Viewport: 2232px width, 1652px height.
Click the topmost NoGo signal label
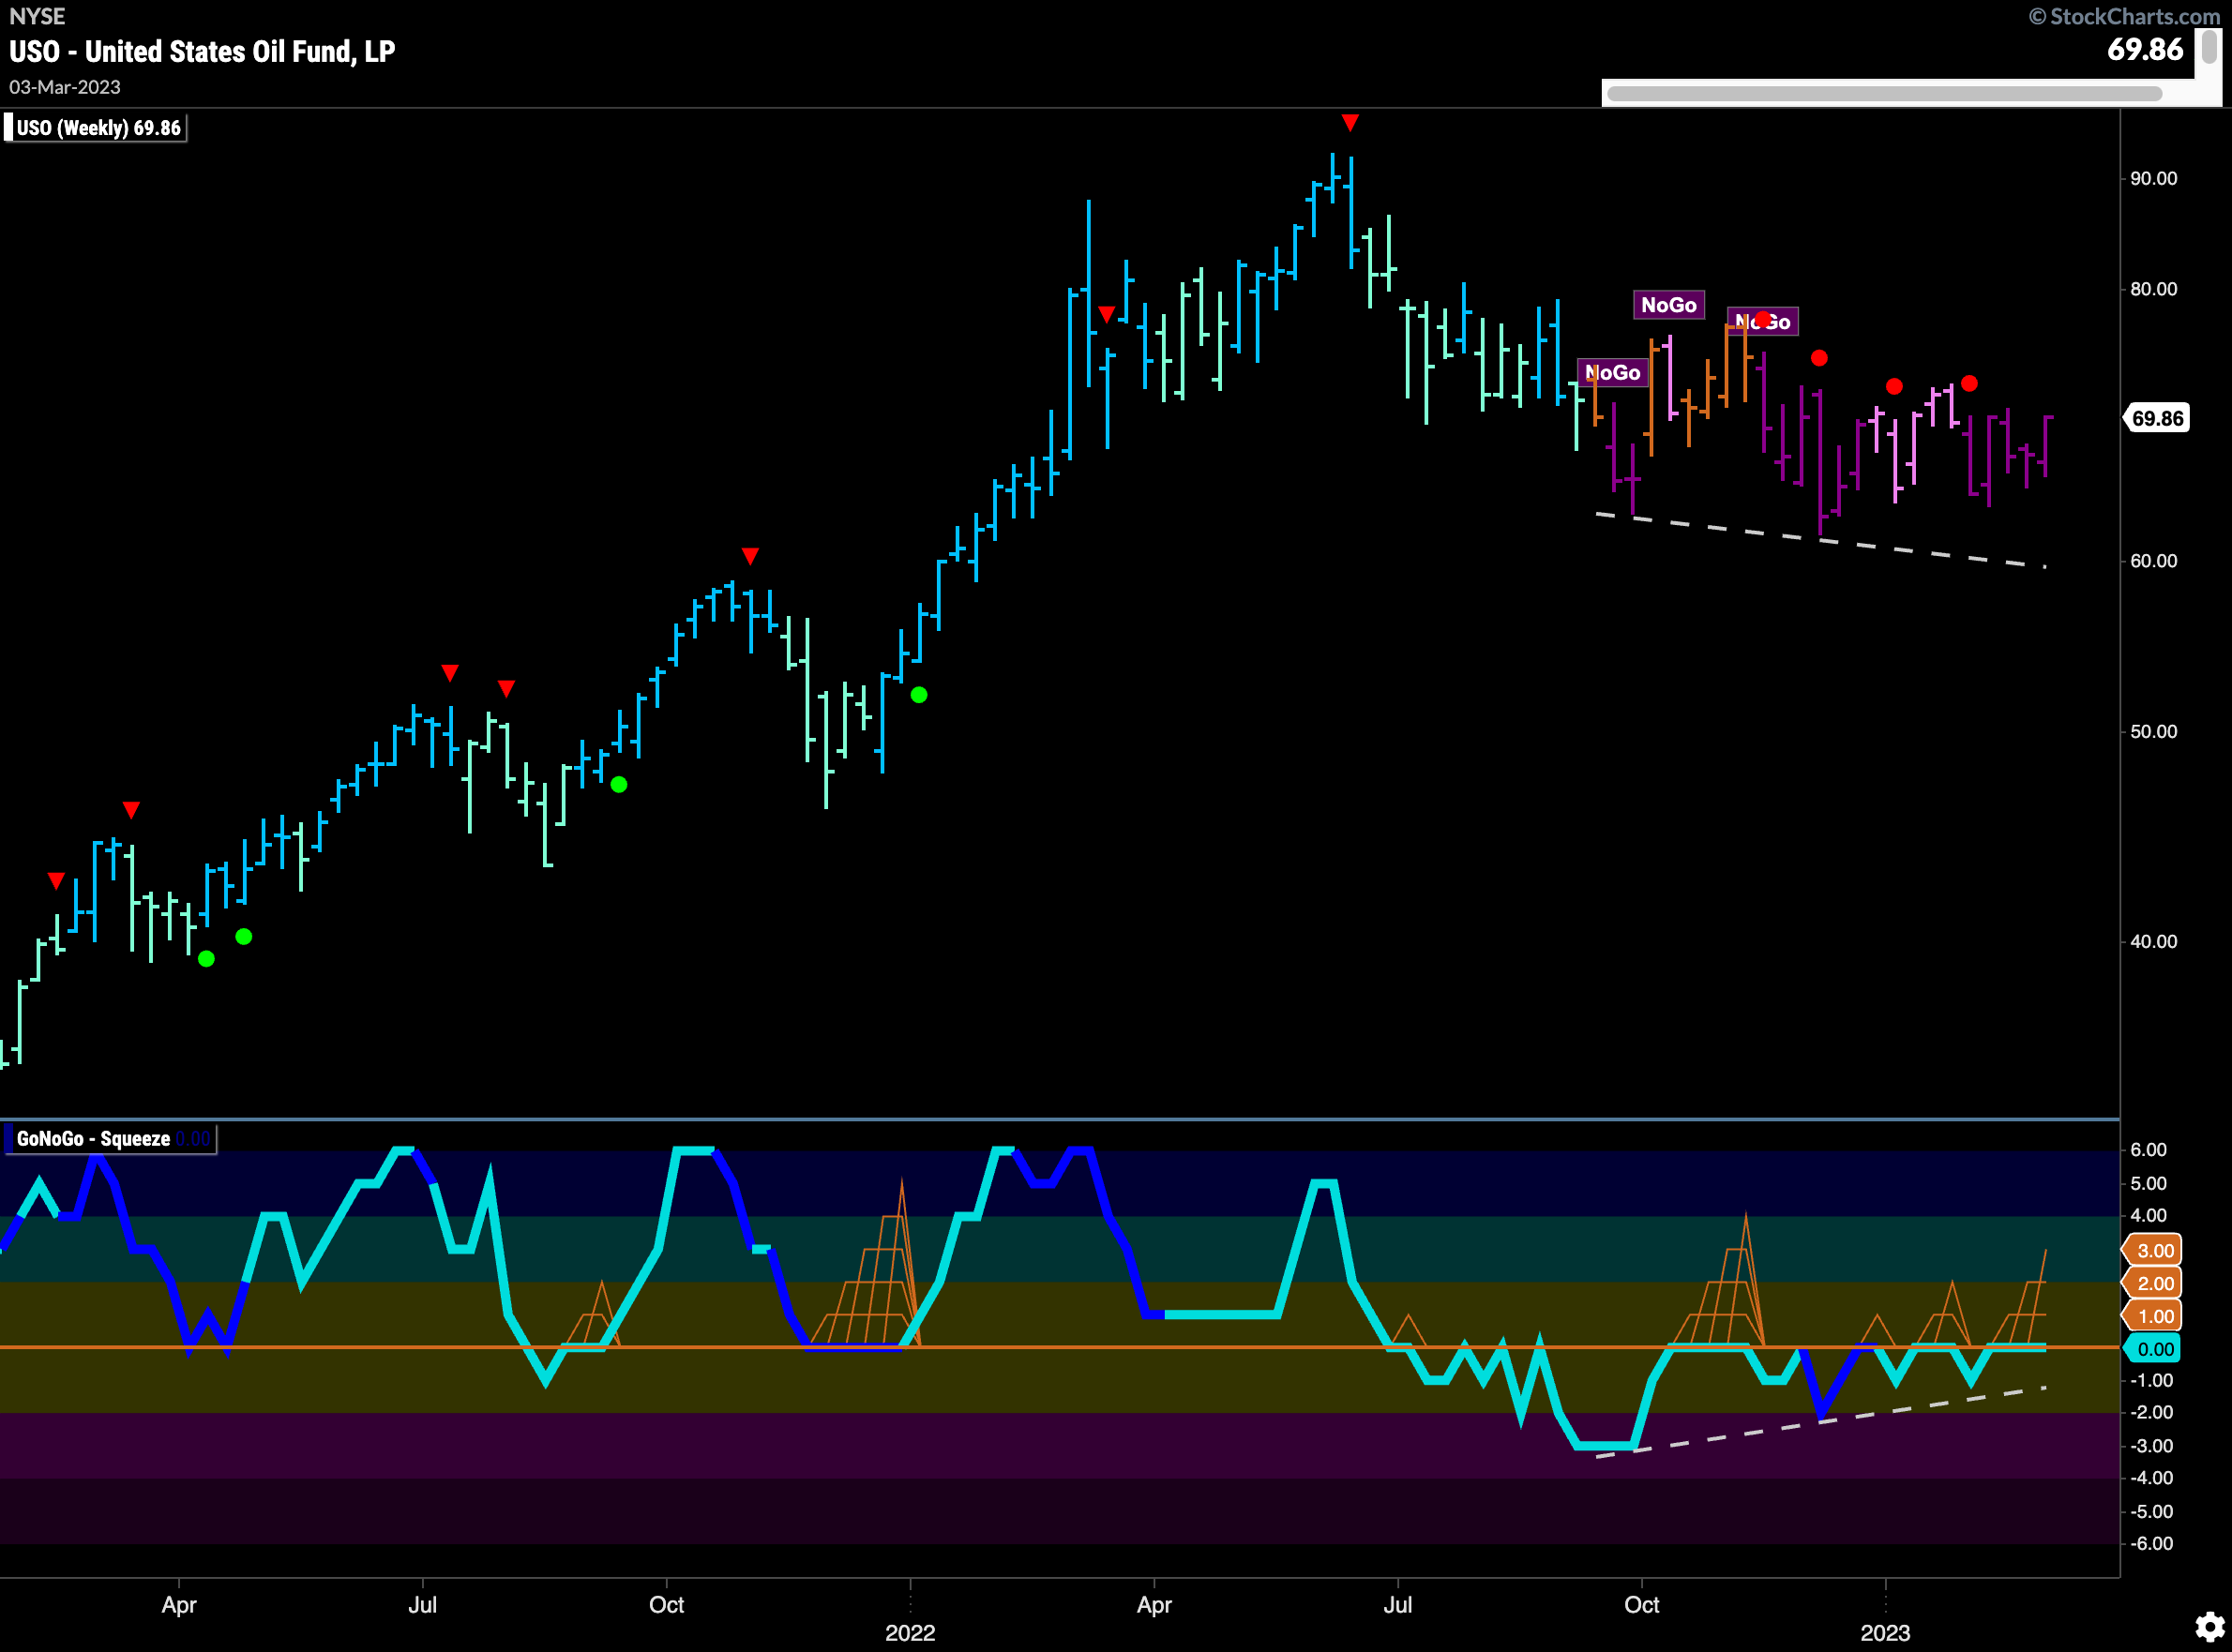click(x=1668, y=305)
